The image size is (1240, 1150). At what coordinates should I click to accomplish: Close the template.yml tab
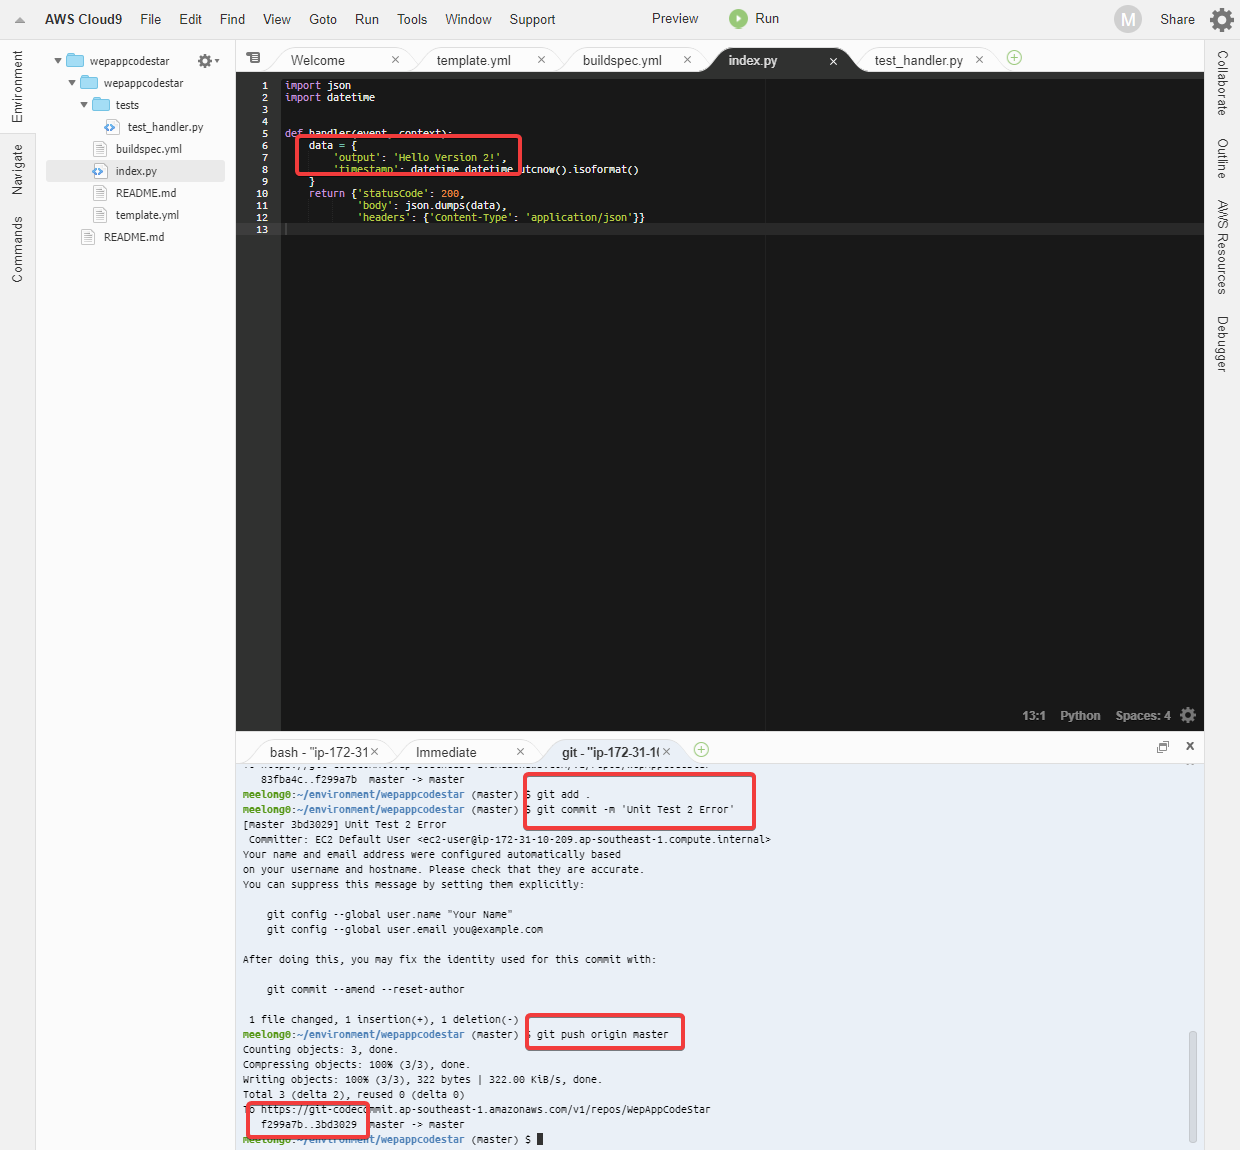[541, 60]
